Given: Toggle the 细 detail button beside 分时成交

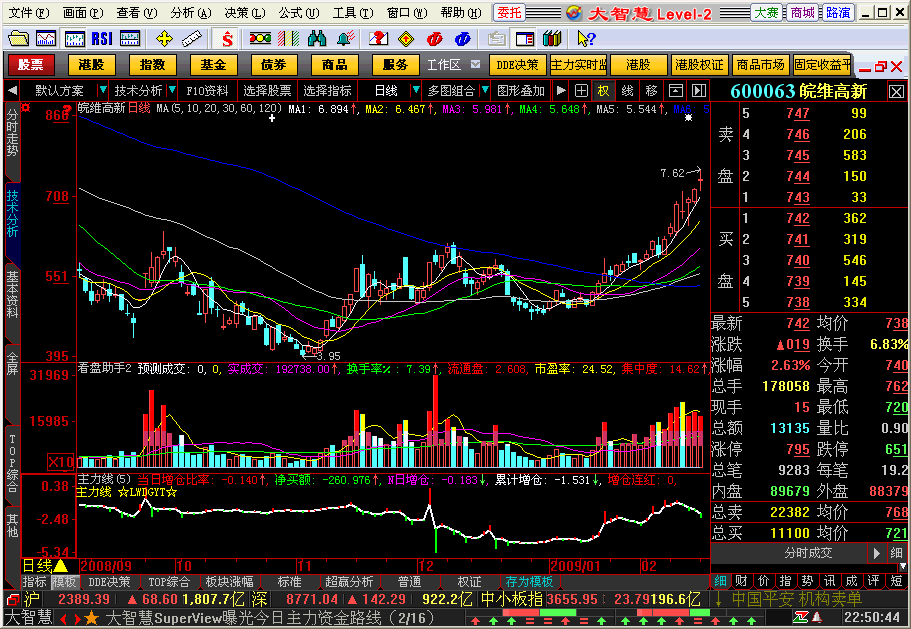Looking at the screenshot, I should (896, 553).
